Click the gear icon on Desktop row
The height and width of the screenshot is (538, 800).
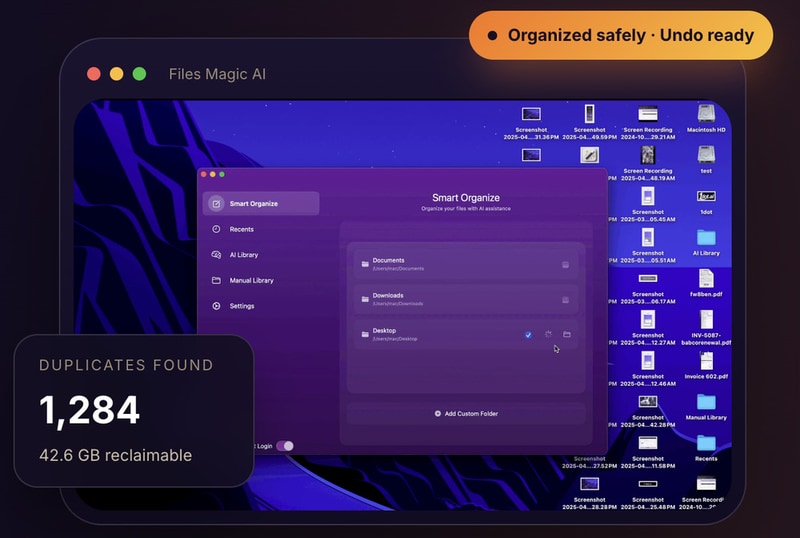coord(548,334)
